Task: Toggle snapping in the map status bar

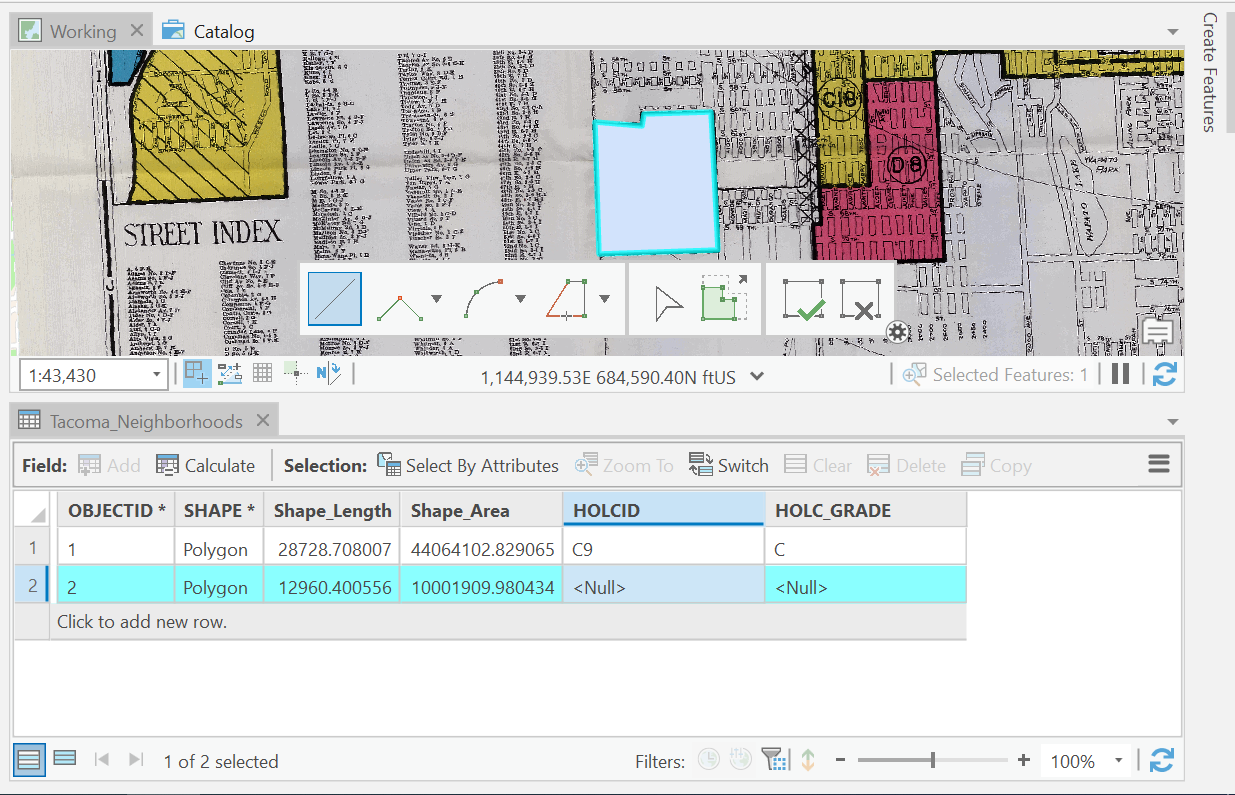Action: (x=197, y=374)
